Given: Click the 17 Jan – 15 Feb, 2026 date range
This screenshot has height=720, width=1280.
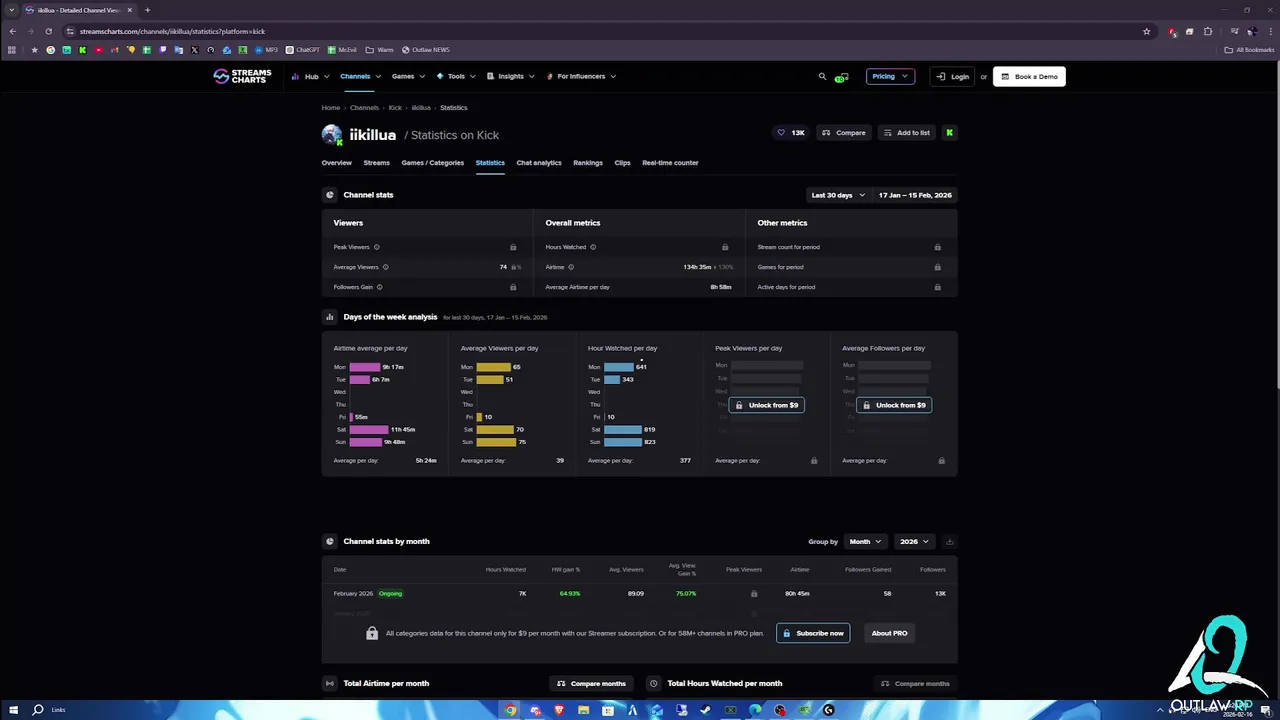Looking at the screenshot, I should tap(915, 195).
